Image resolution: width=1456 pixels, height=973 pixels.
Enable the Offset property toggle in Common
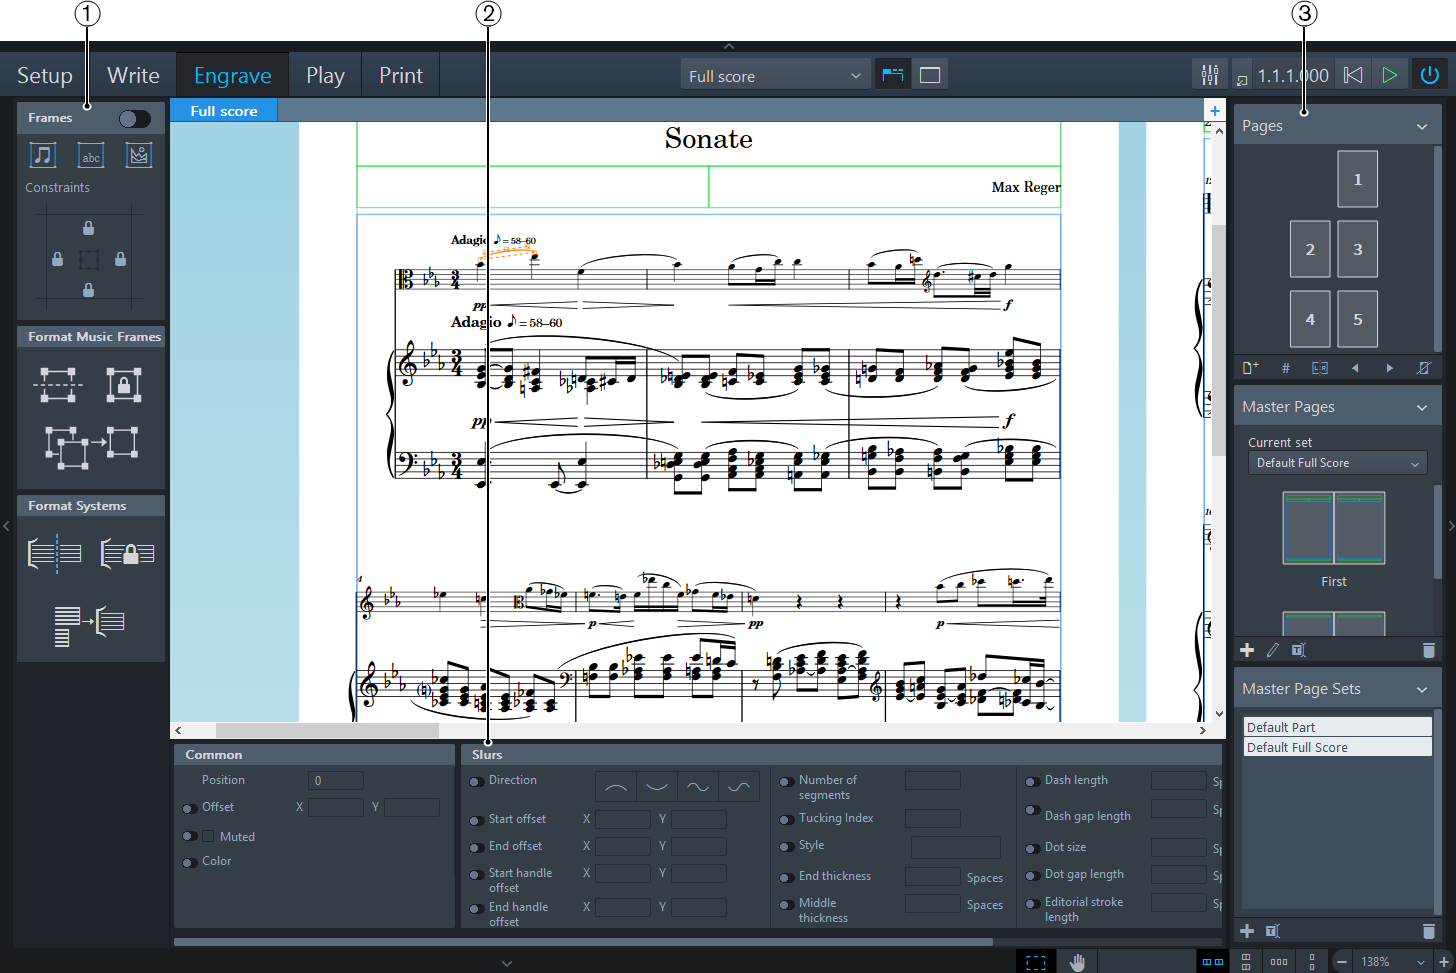(x=188, y=808)
